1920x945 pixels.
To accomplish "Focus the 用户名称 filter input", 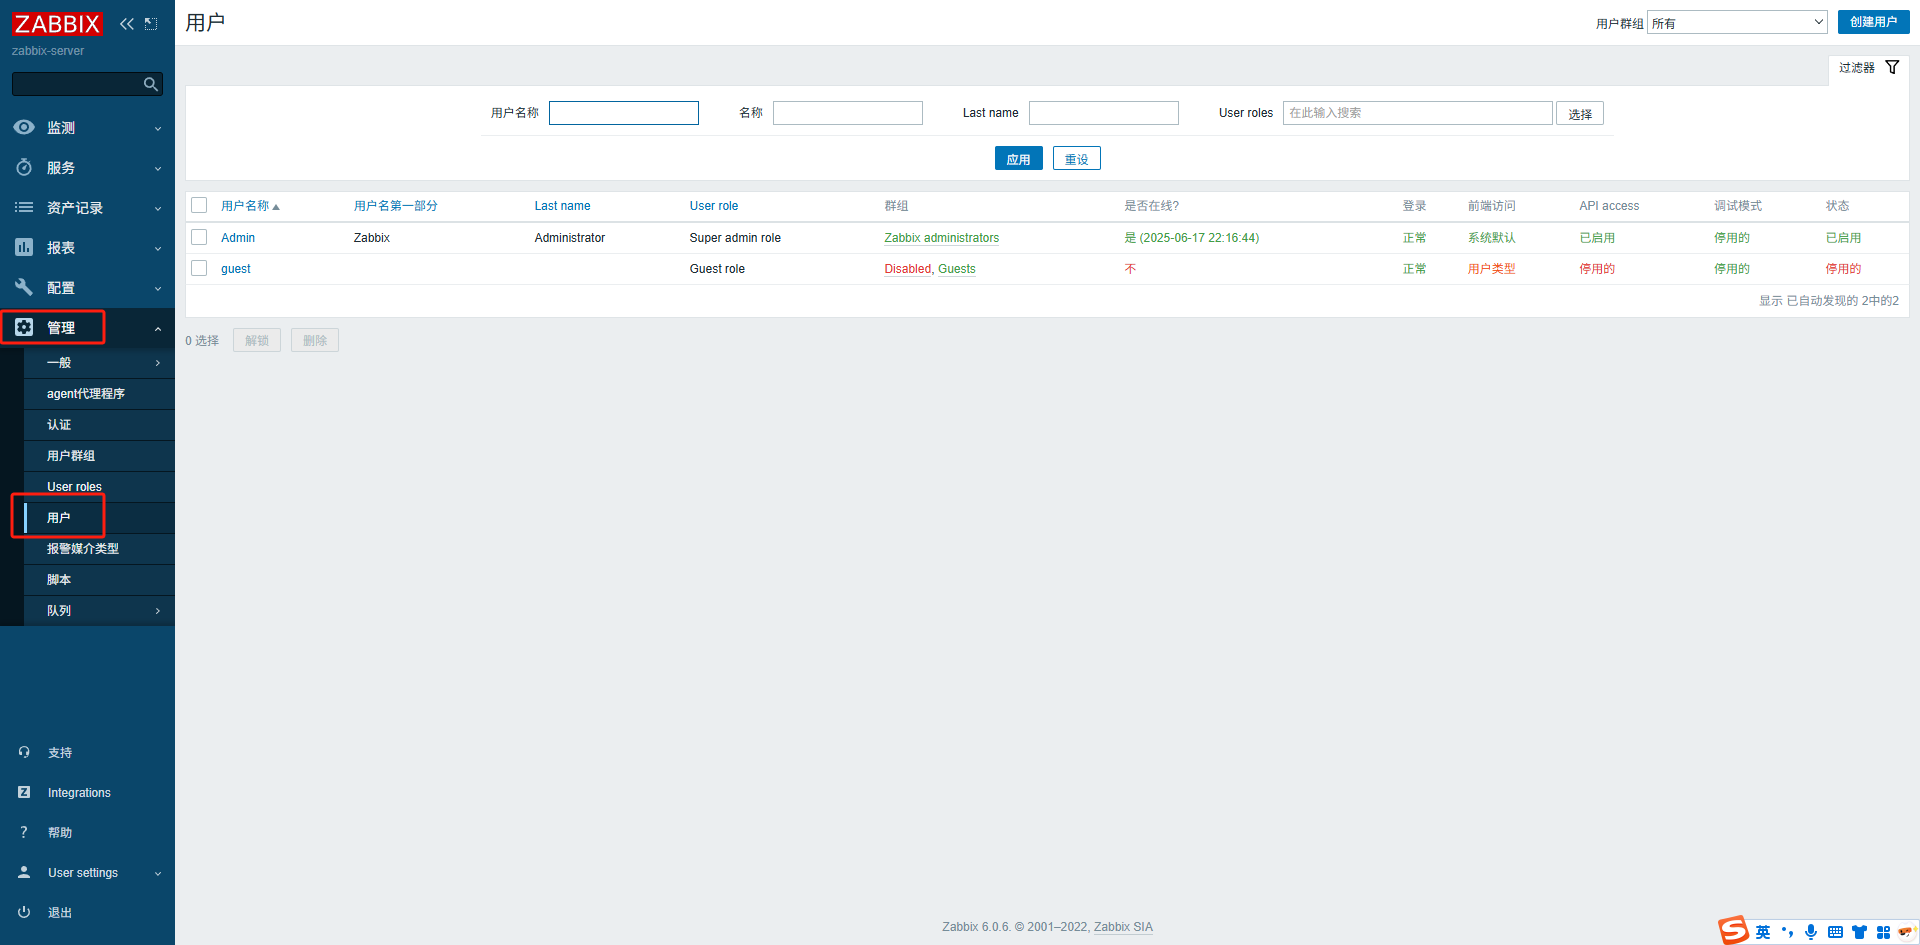I will 624,113.
